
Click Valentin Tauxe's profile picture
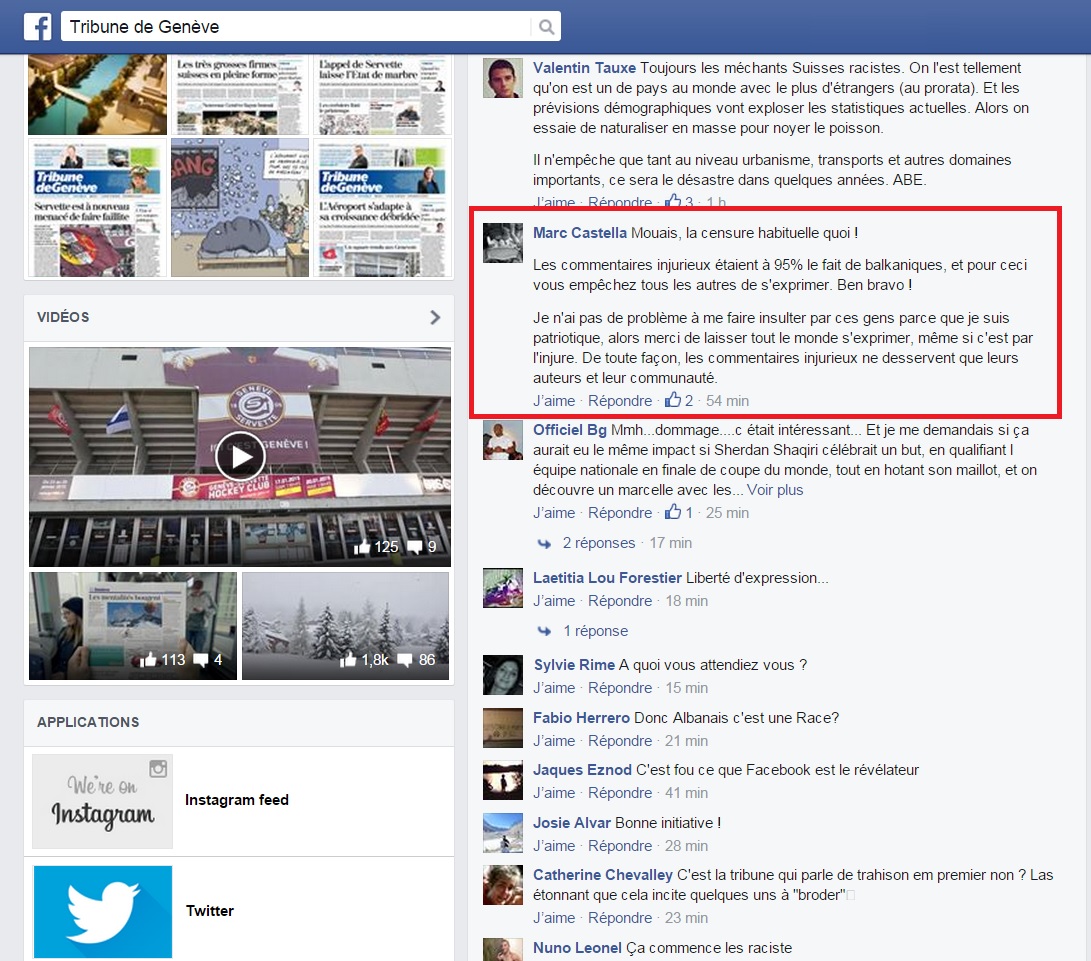tap(503, 78)
